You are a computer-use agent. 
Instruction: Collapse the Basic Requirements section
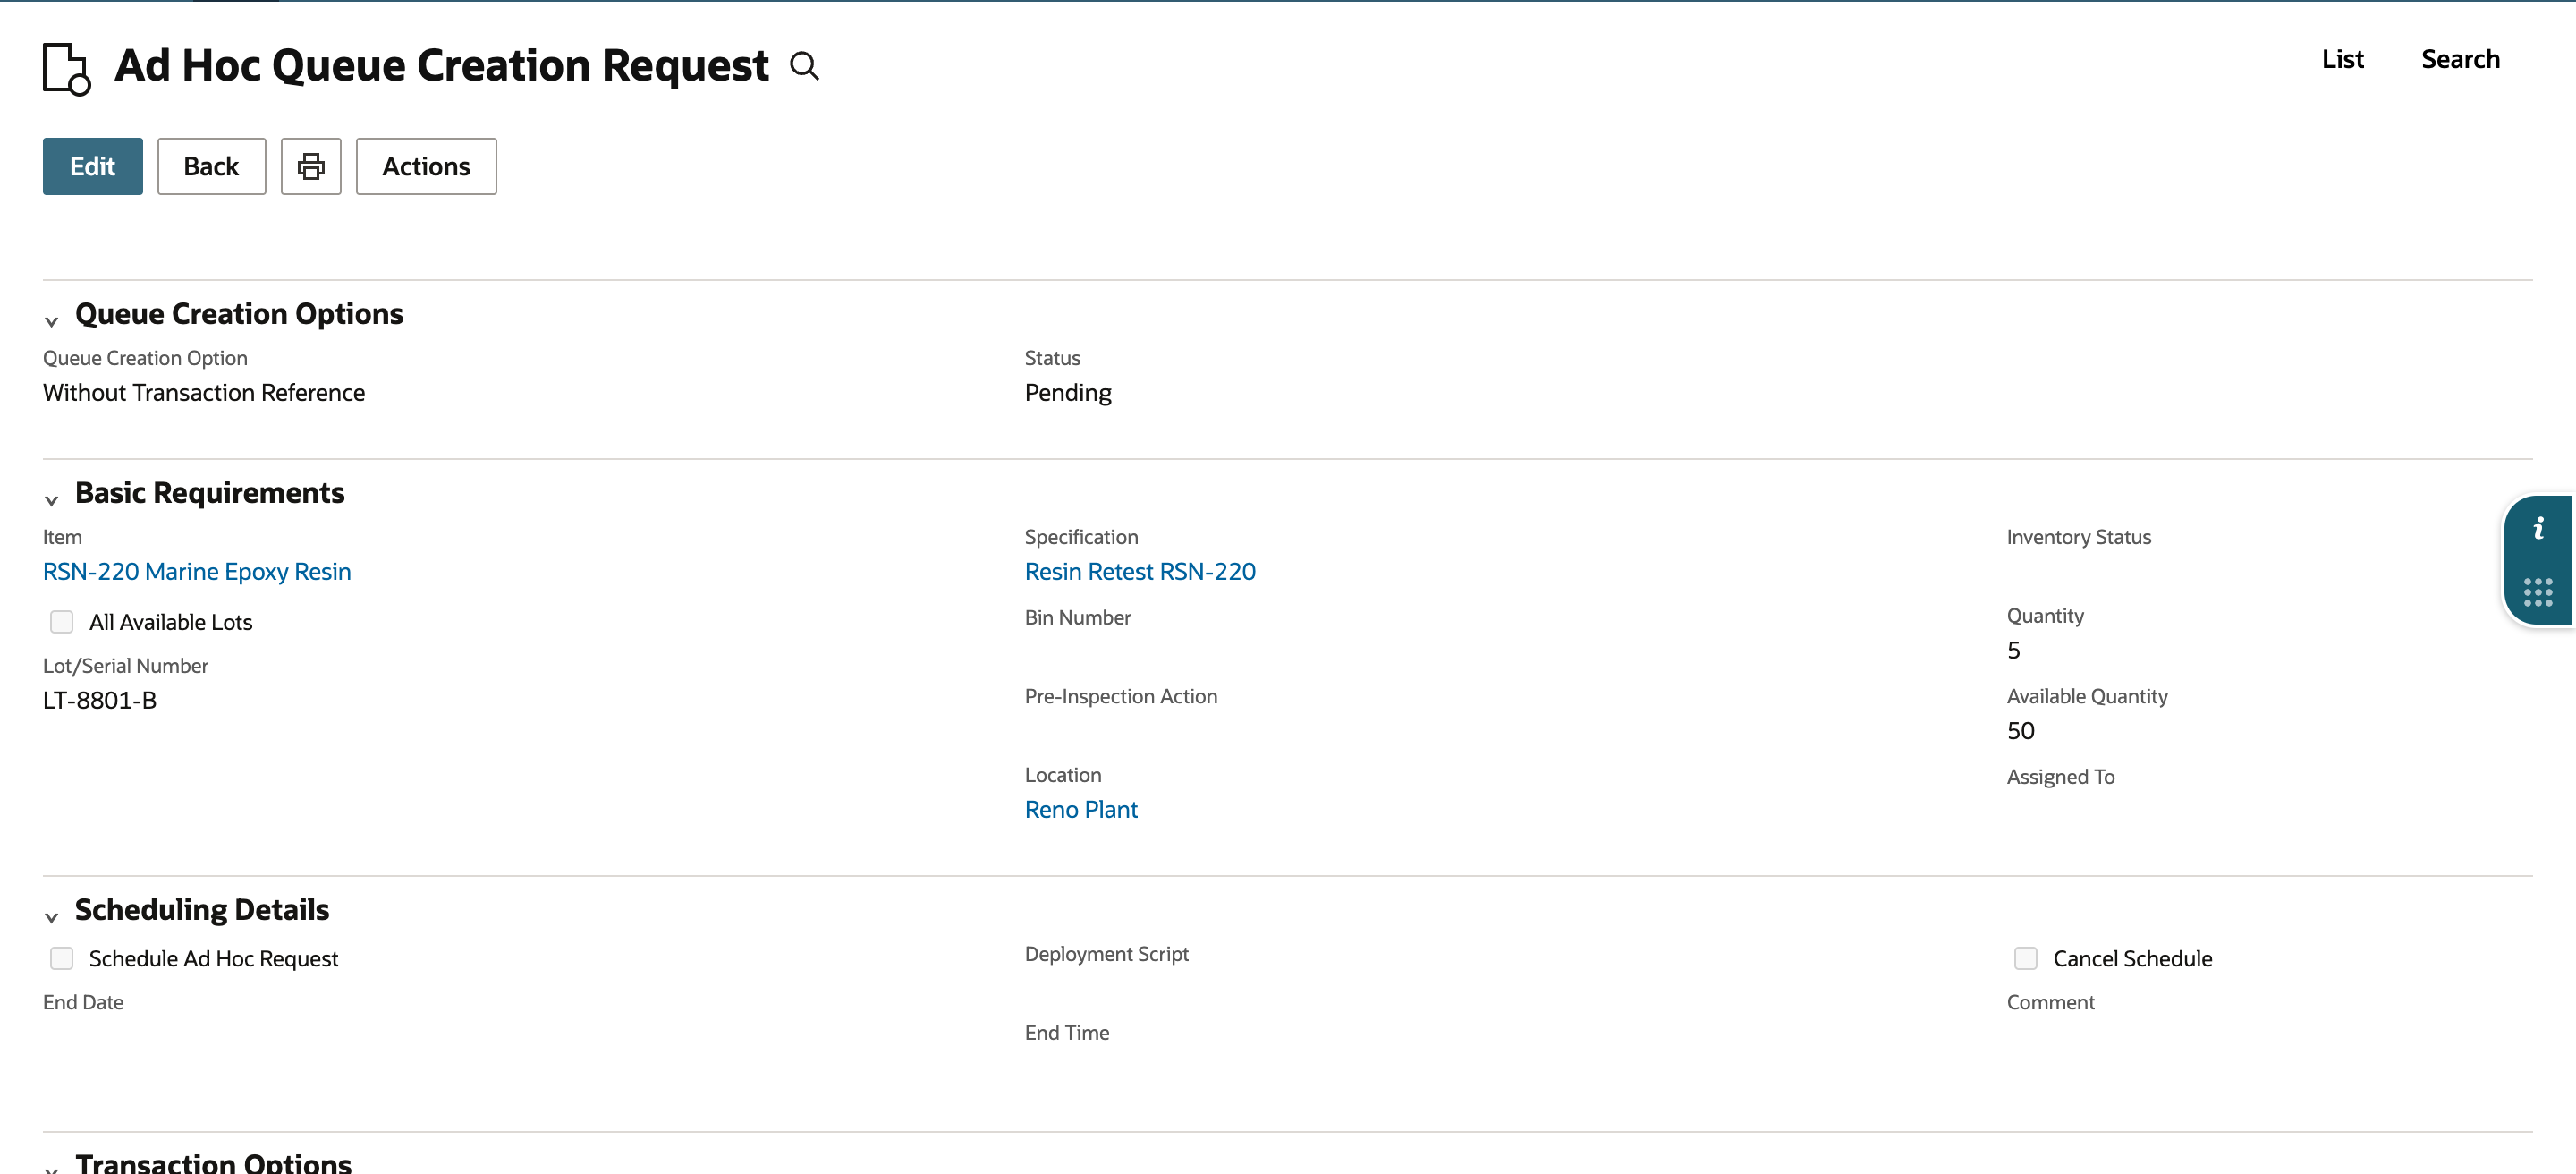tap(52, 500)
